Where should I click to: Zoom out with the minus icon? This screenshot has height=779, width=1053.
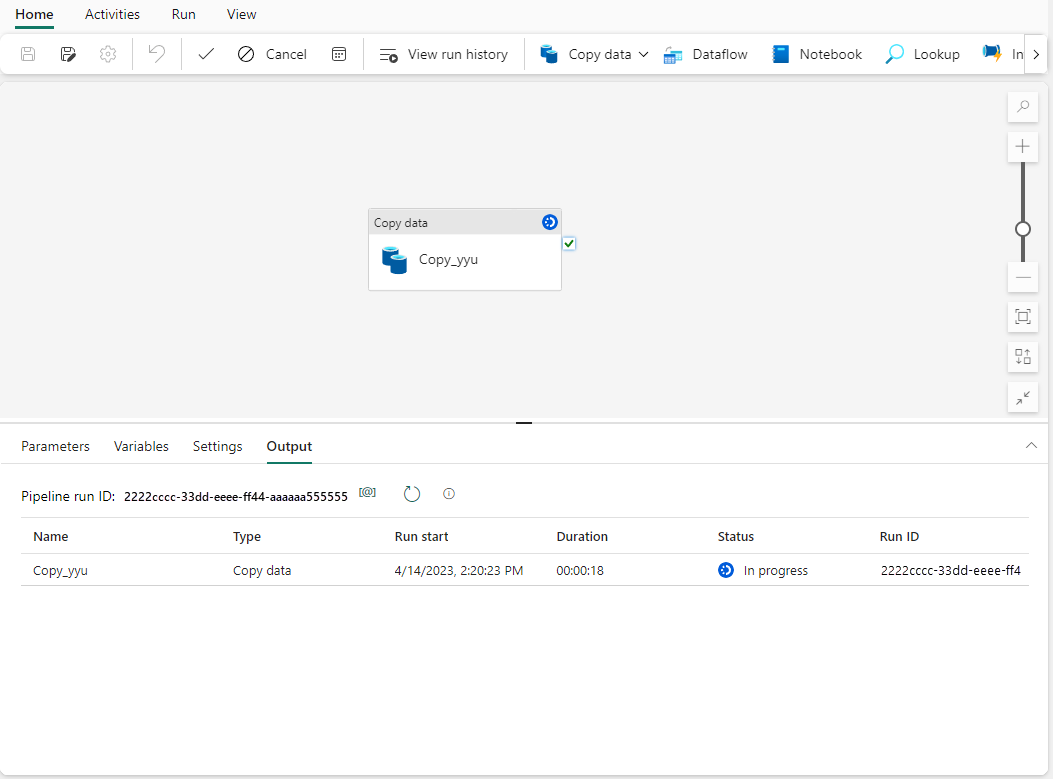point(1023,277)
